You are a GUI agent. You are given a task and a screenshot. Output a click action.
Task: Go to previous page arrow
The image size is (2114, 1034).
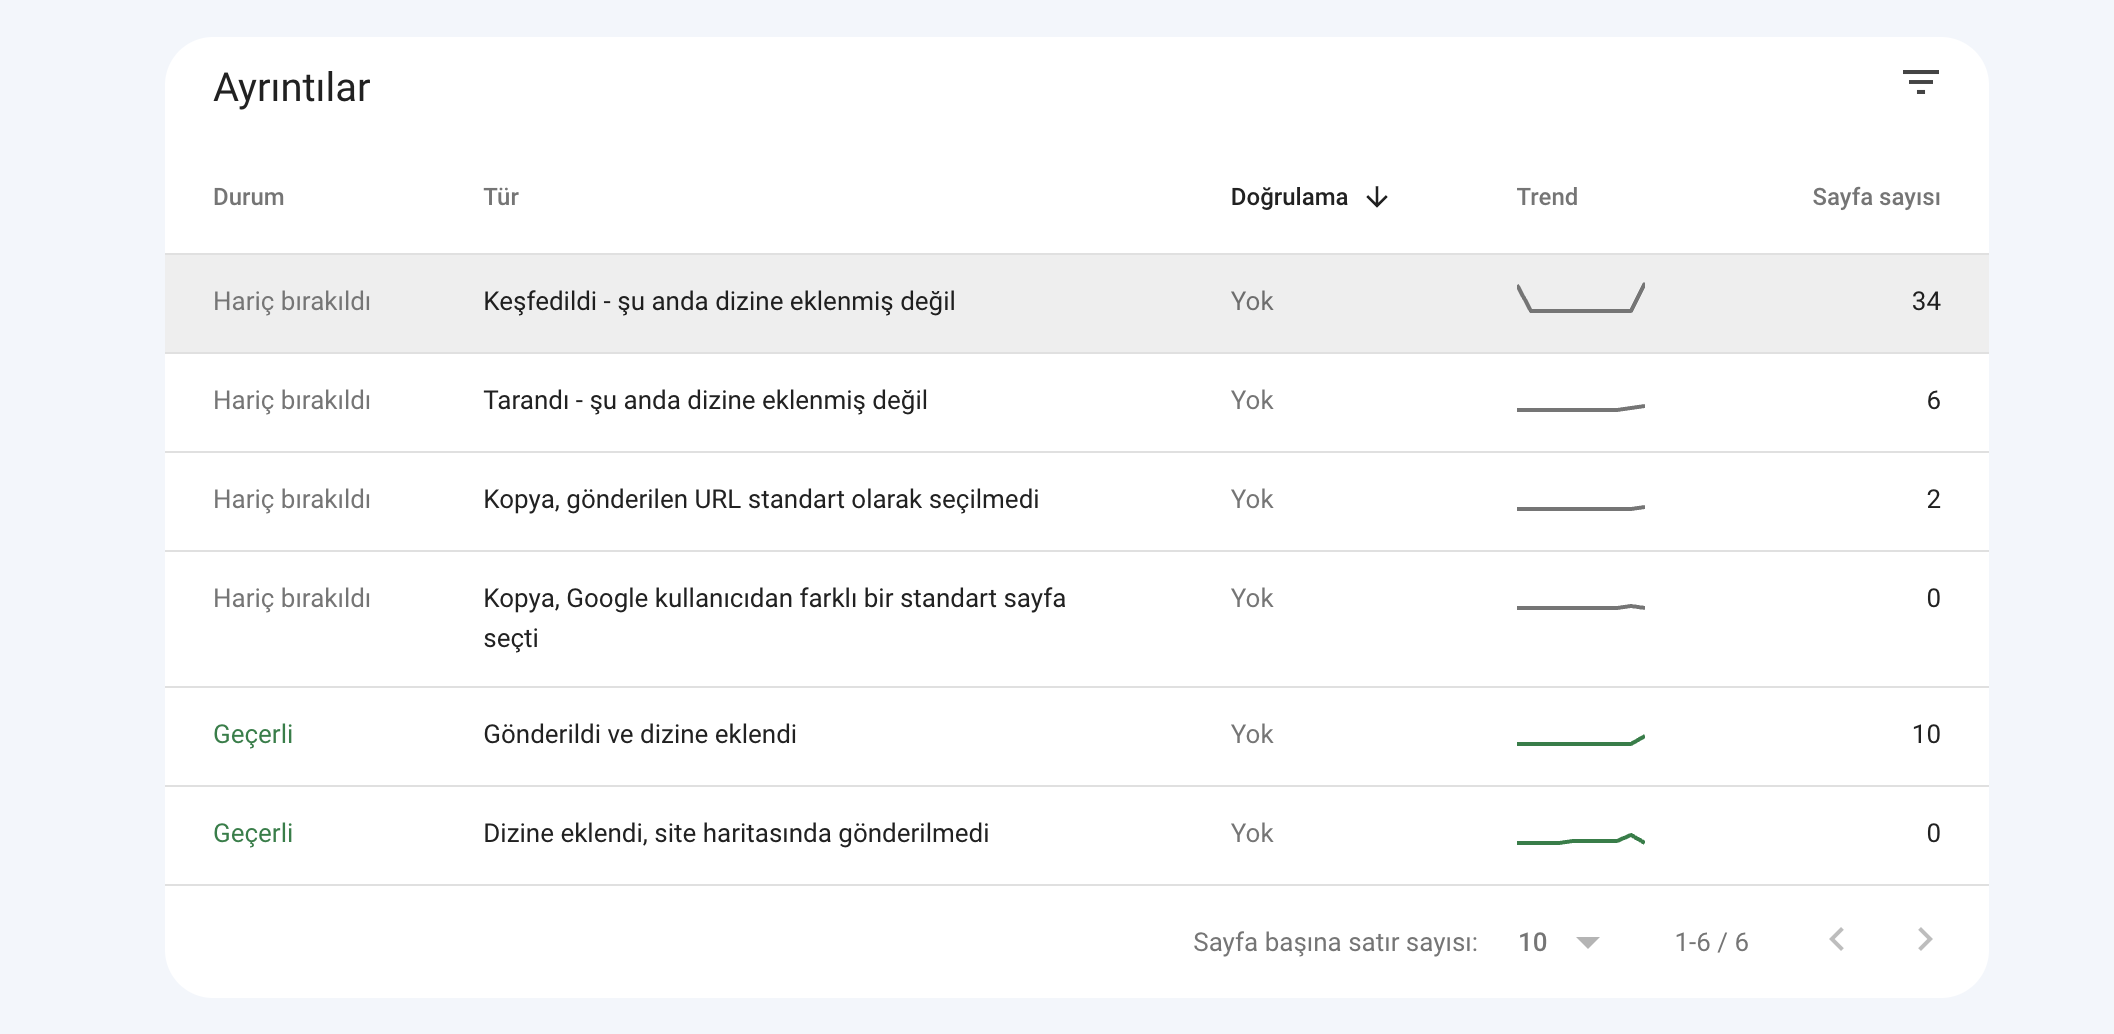click(x=1837, y=939)
